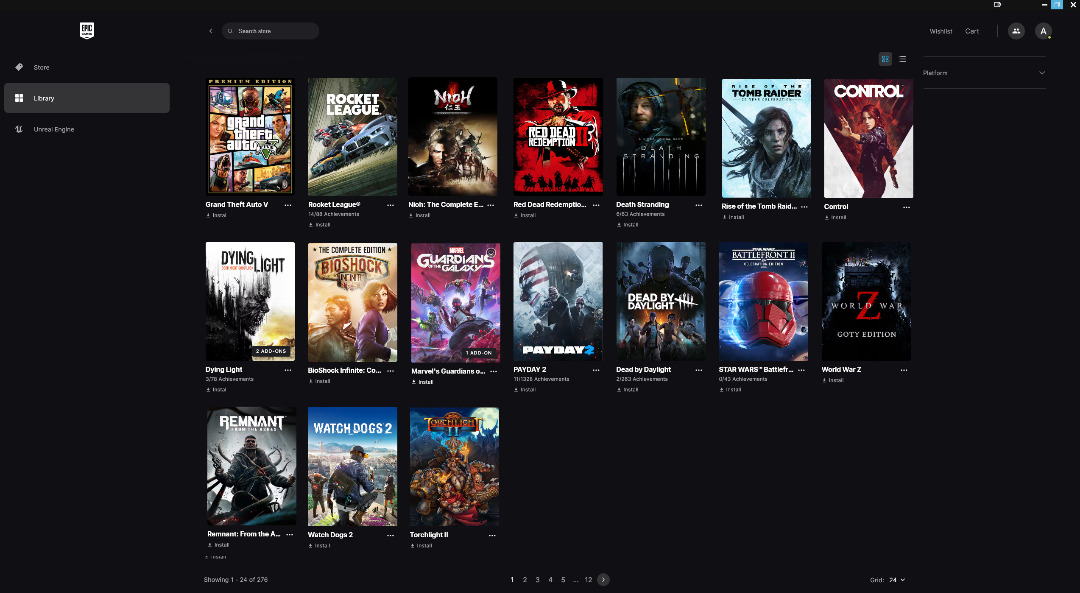Open Dying Light cover with 2 add-ons
Screen dimensions: 1080x593
[250, 301]
